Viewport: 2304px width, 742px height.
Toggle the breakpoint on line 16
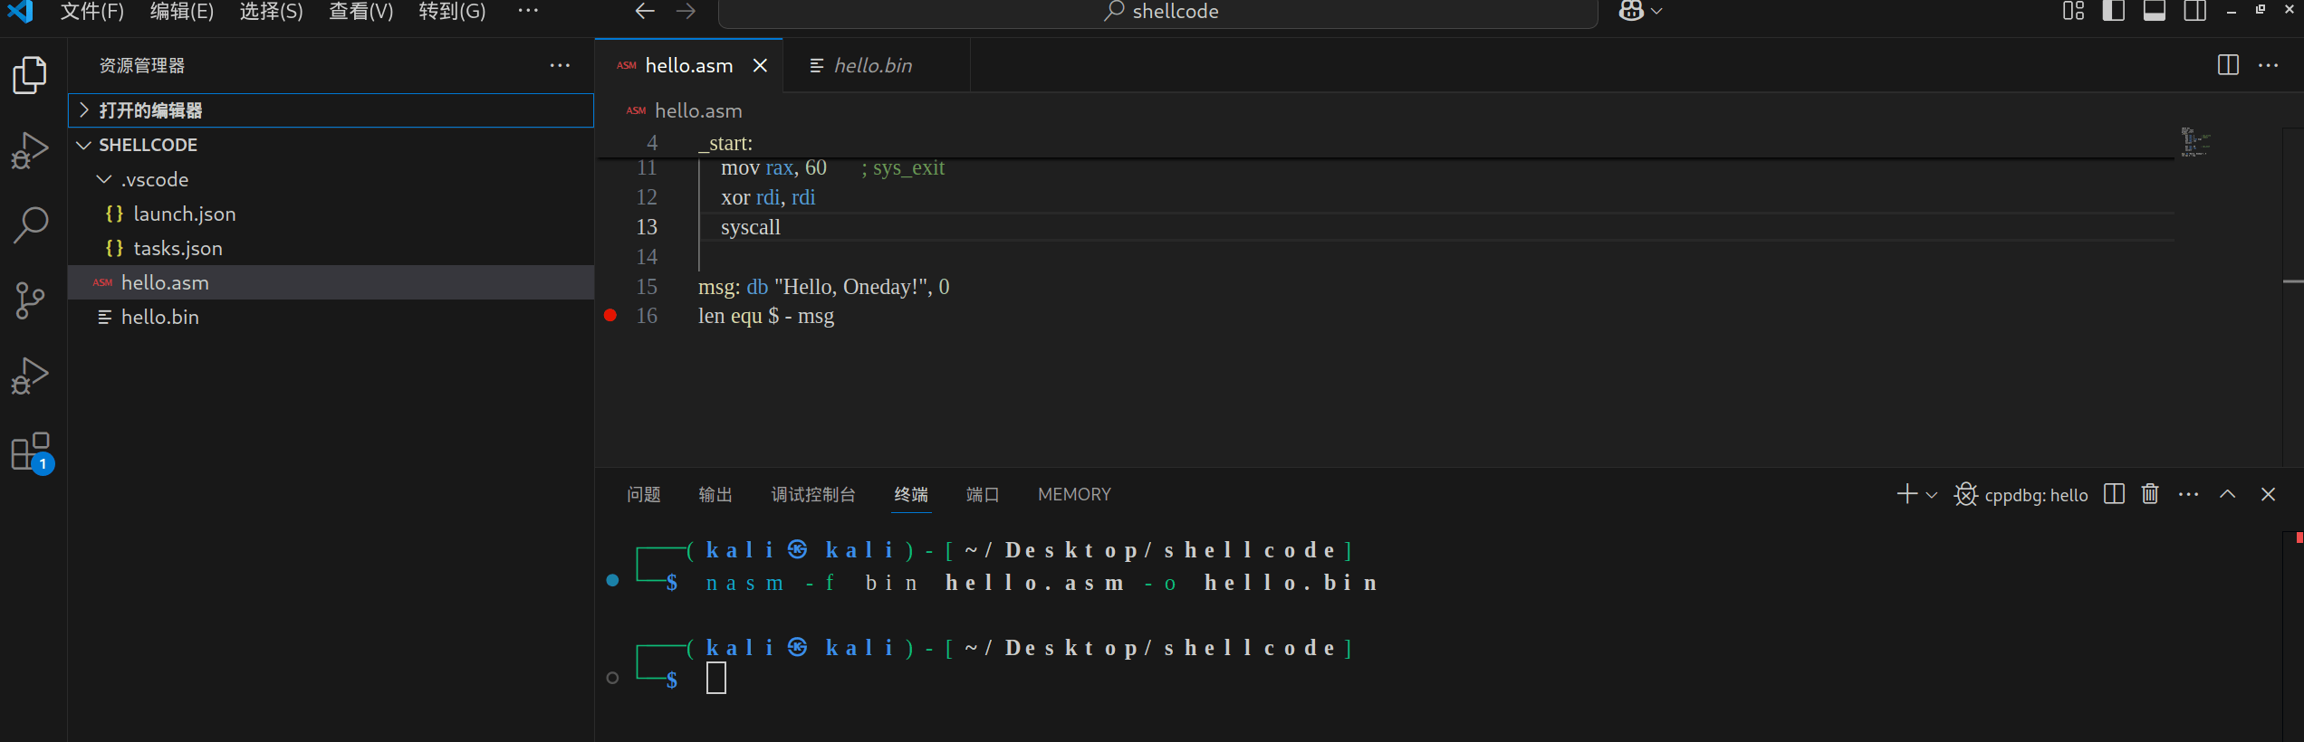click(611, 316)
